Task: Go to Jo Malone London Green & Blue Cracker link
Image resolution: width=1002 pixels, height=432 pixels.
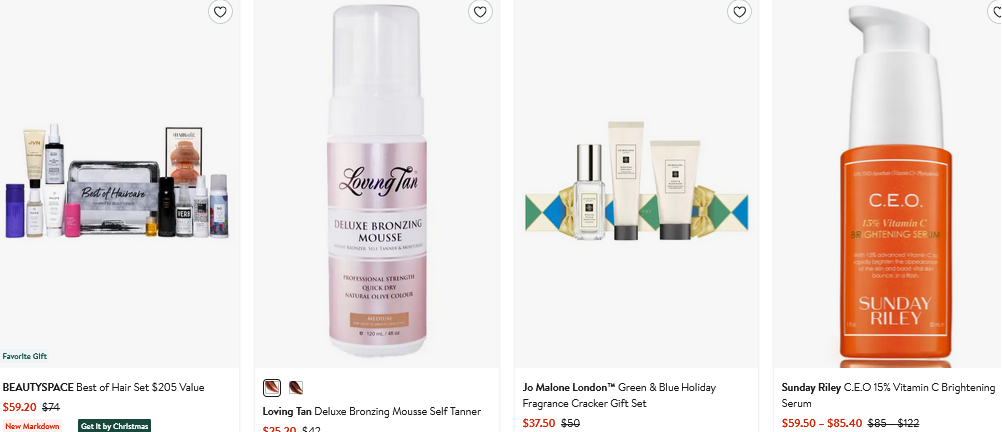Action: click(x=619, y=395)
